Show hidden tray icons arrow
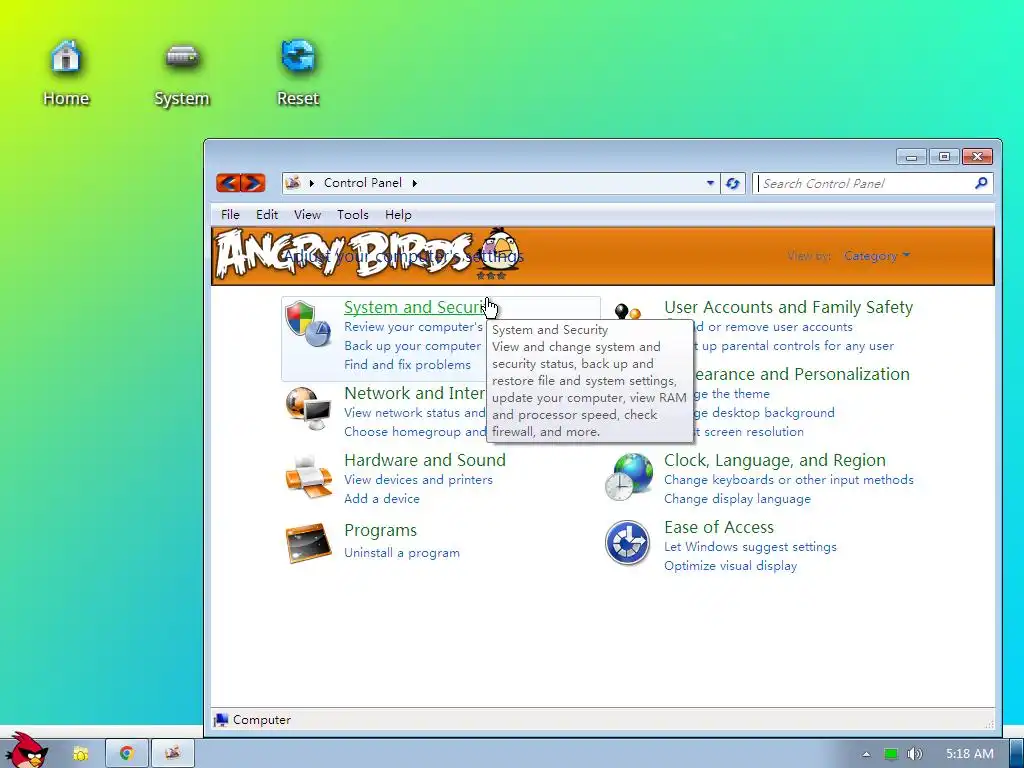This screenshot has width=1024, height=768. pyautogui.click(x=866, y=754)
